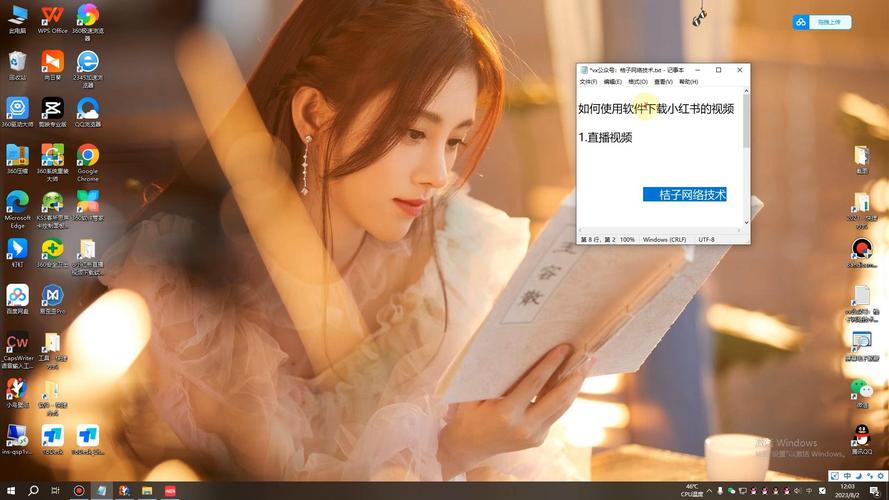The width and height of the screenshot is (889, 500).
Task: Click Notepad's vertical scrollbar down arrow
Action: pos(745,228)
